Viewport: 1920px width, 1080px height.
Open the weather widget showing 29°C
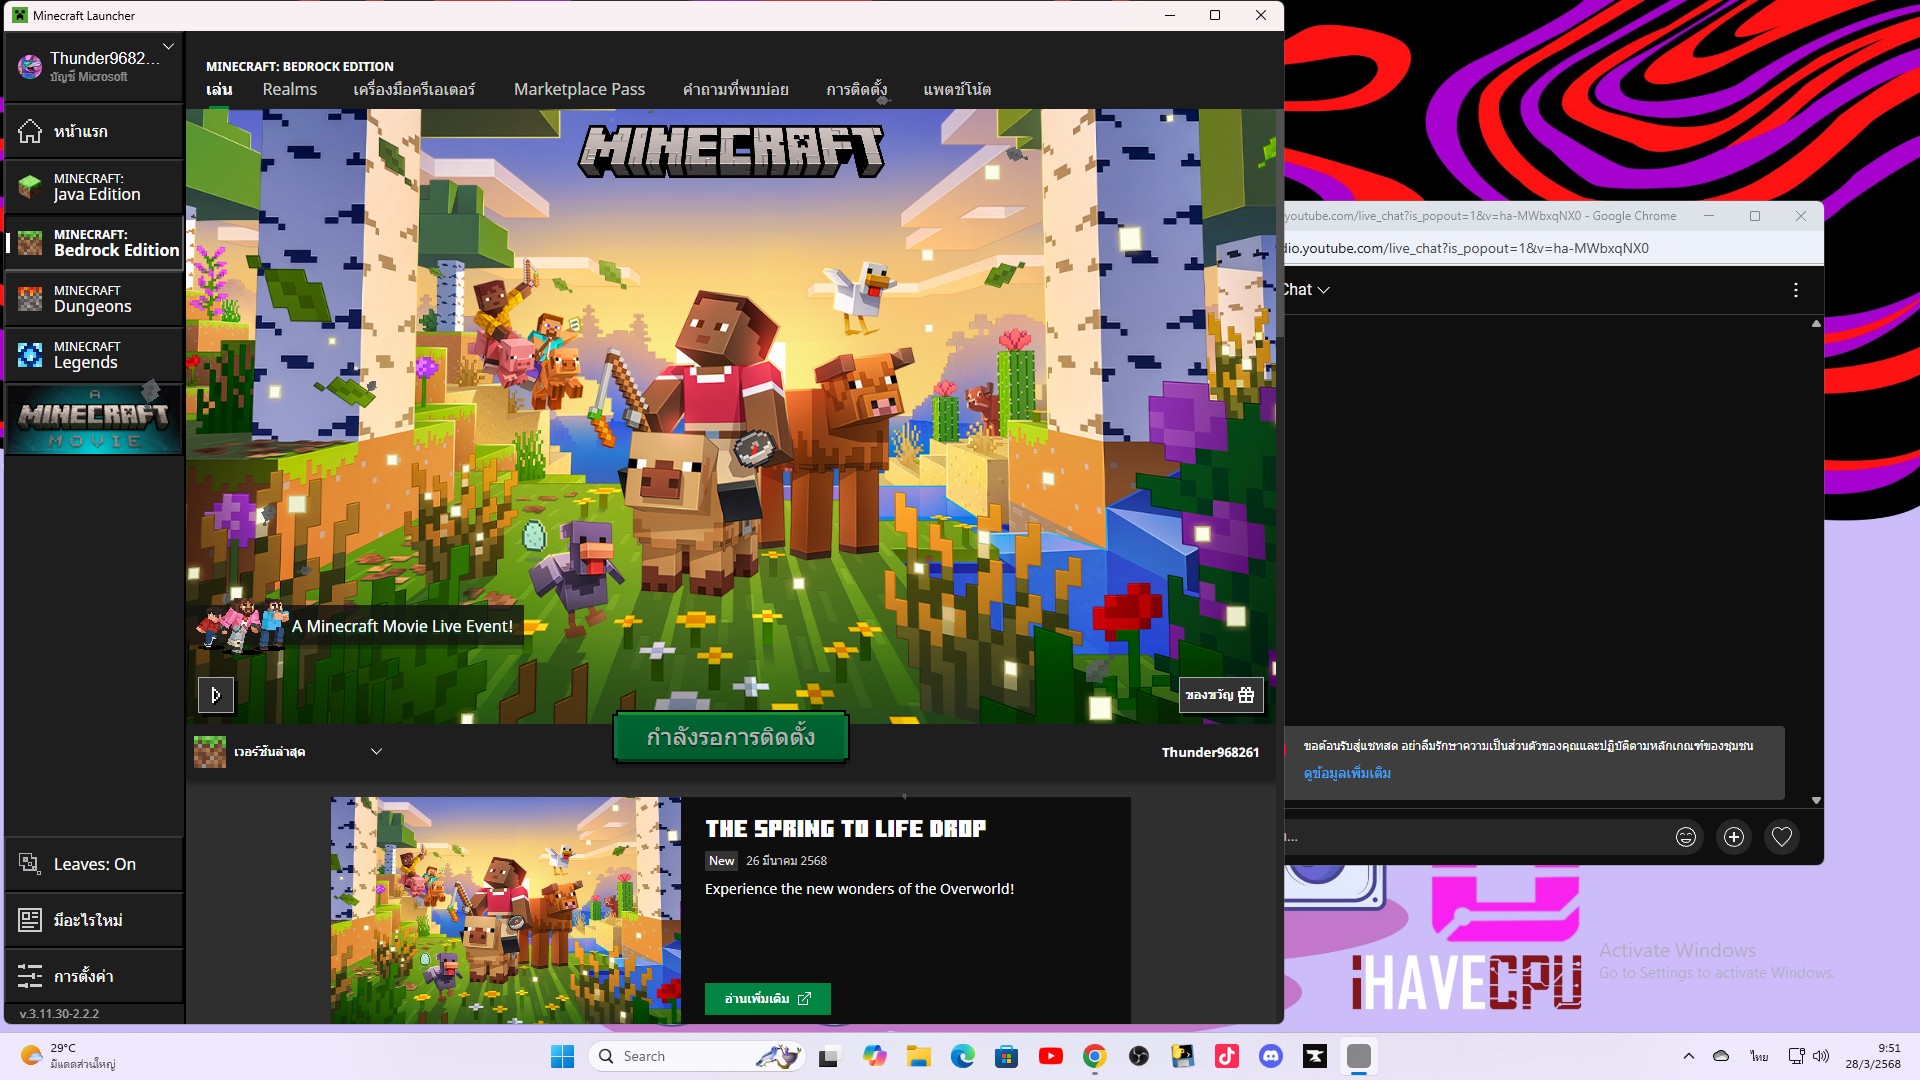[x=70, y=1056]
